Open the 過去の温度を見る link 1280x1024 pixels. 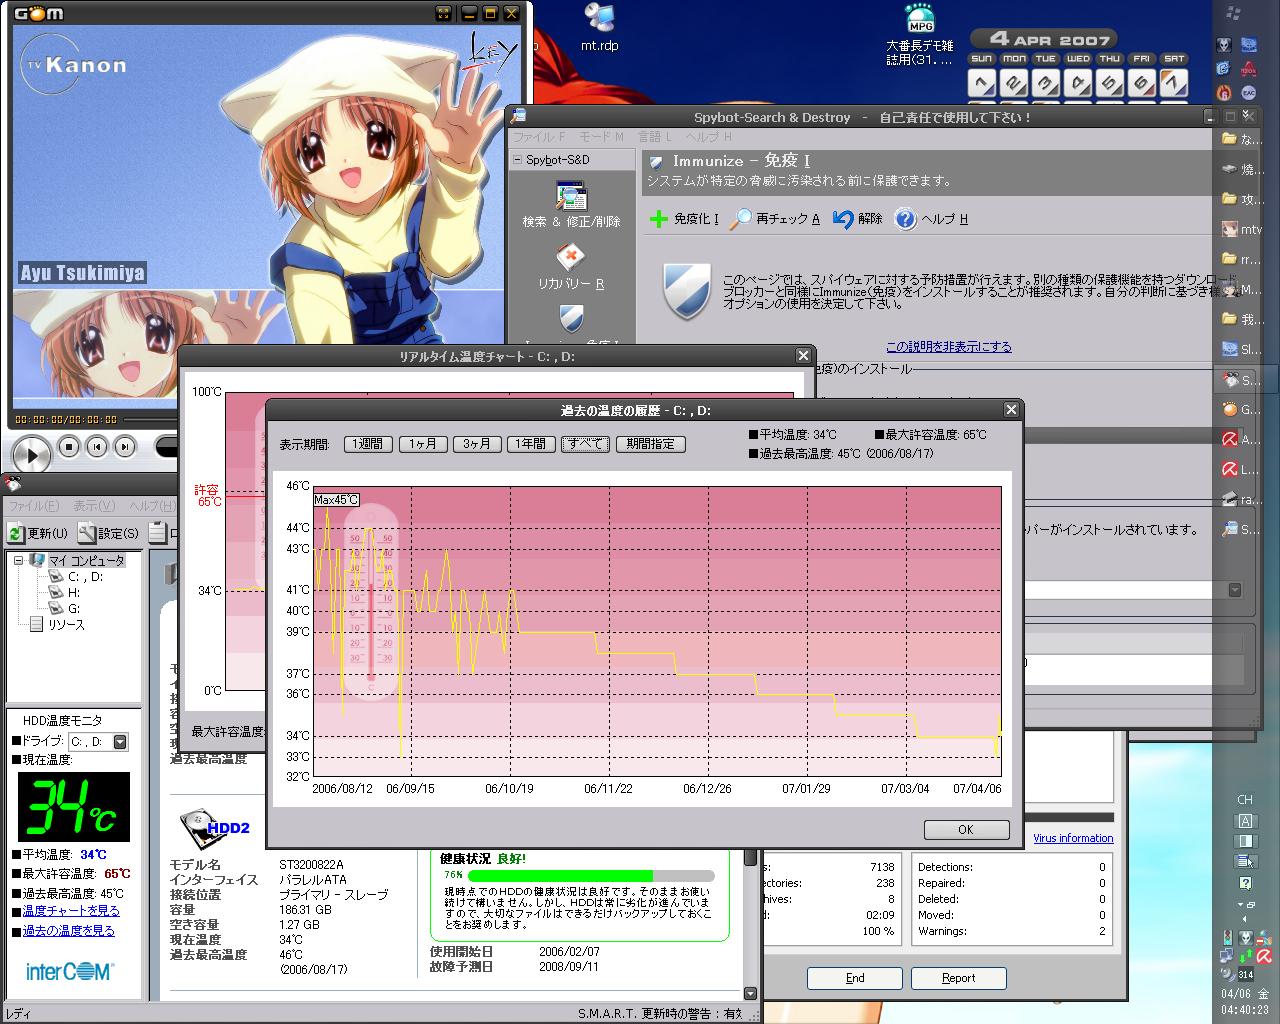tap(69, 931)
